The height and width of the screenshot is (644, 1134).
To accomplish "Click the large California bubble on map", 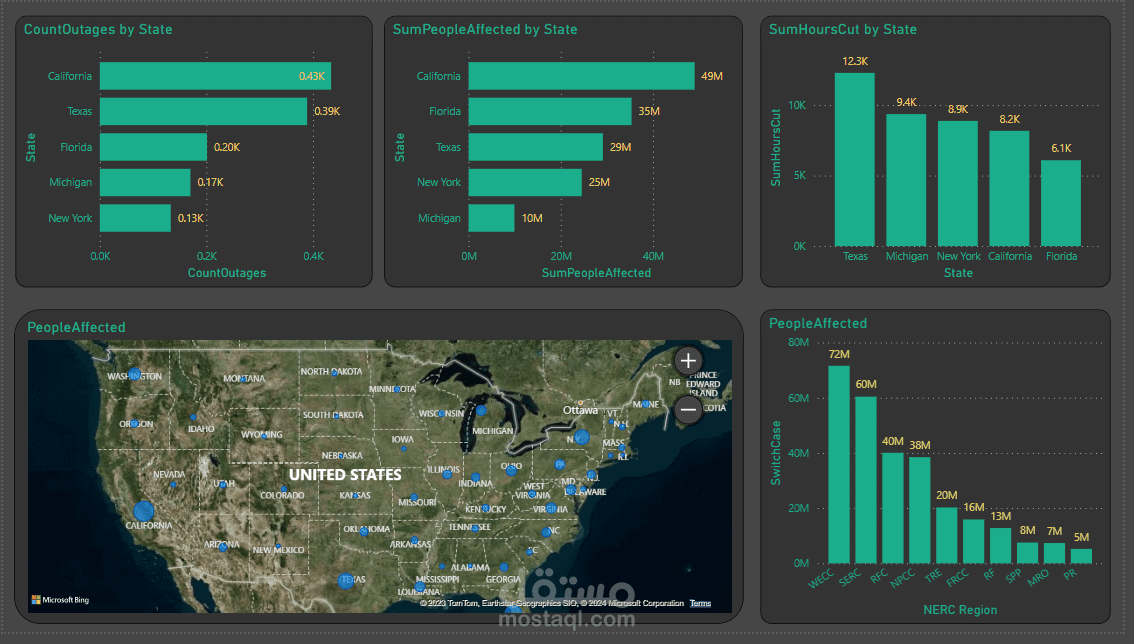I will point(144,511).
